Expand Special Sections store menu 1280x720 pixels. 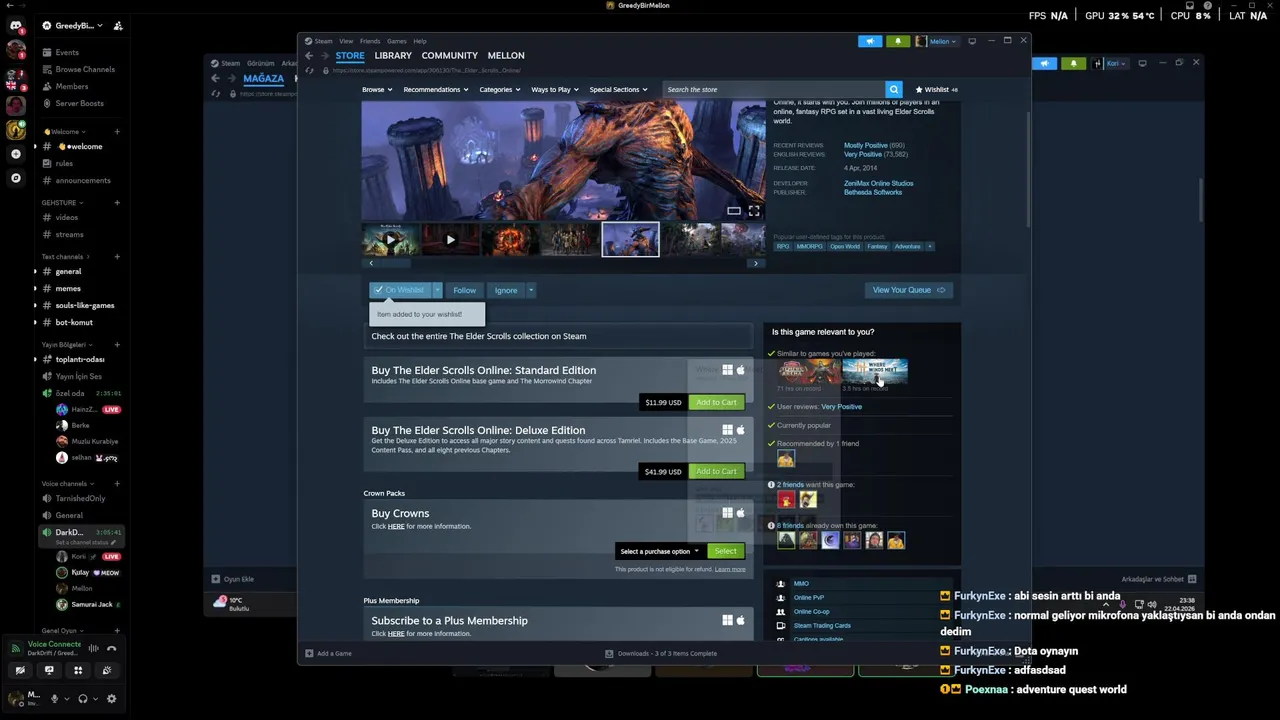tap(618, 90)
